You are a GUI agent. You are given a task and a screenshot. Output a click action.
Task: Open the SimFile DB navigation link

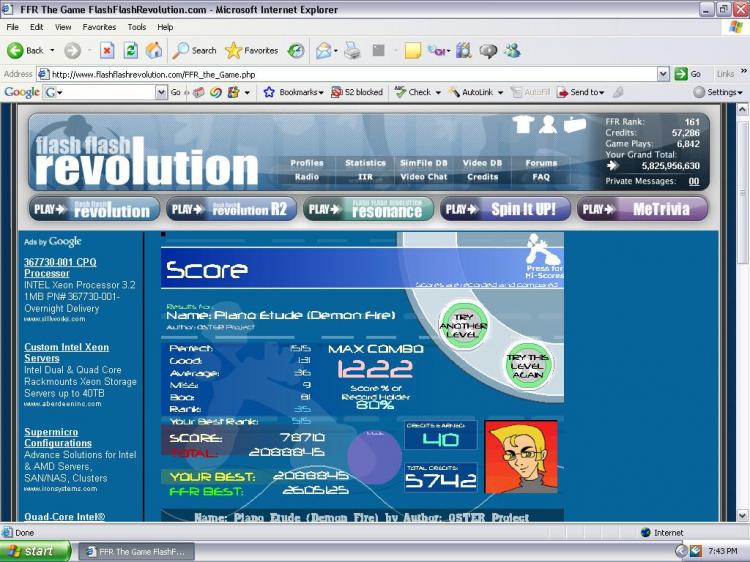(x=424, y=163)
